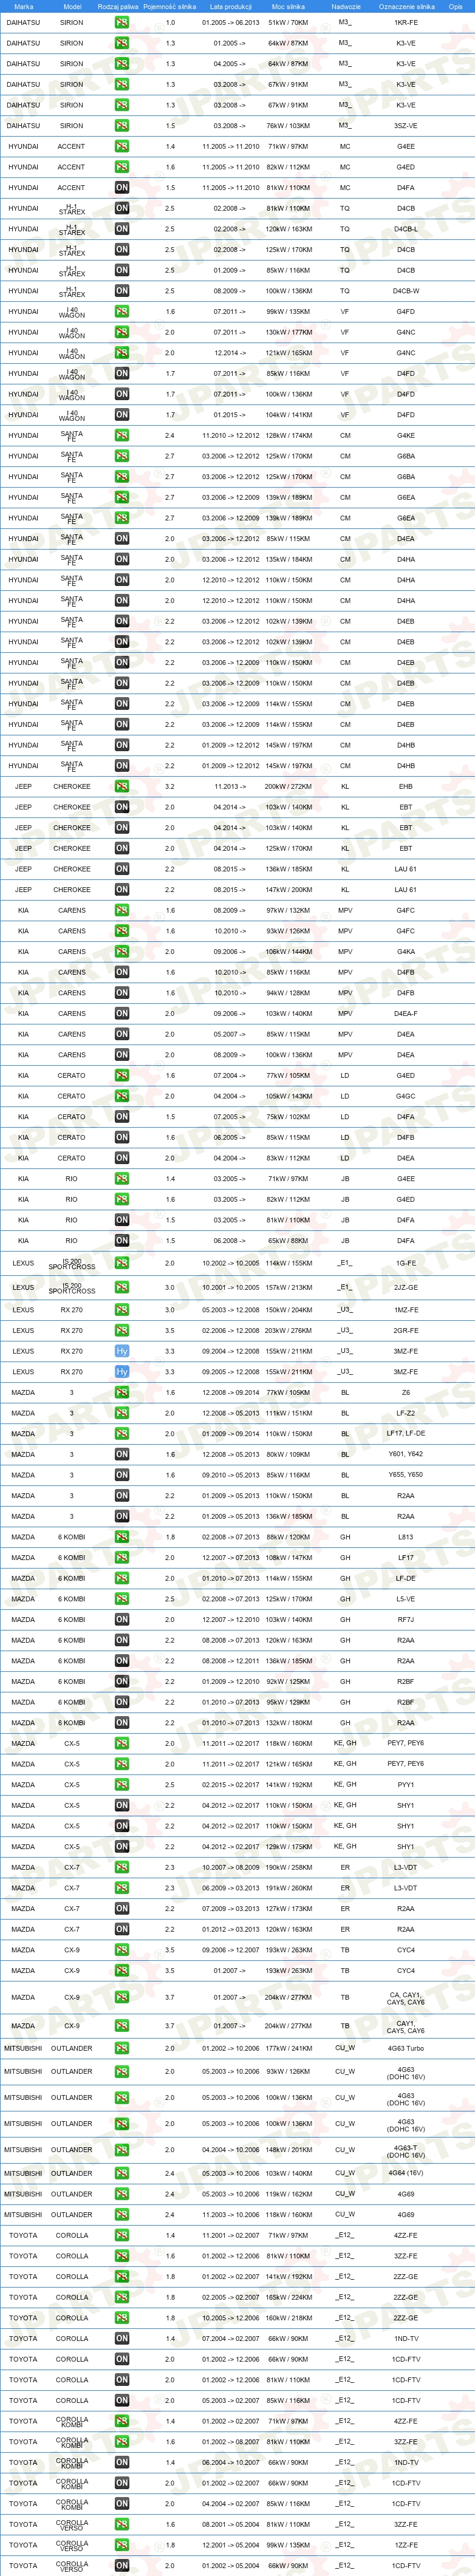Click the Model column header
The image size is (475, 2576).
(x=72, y=6)
